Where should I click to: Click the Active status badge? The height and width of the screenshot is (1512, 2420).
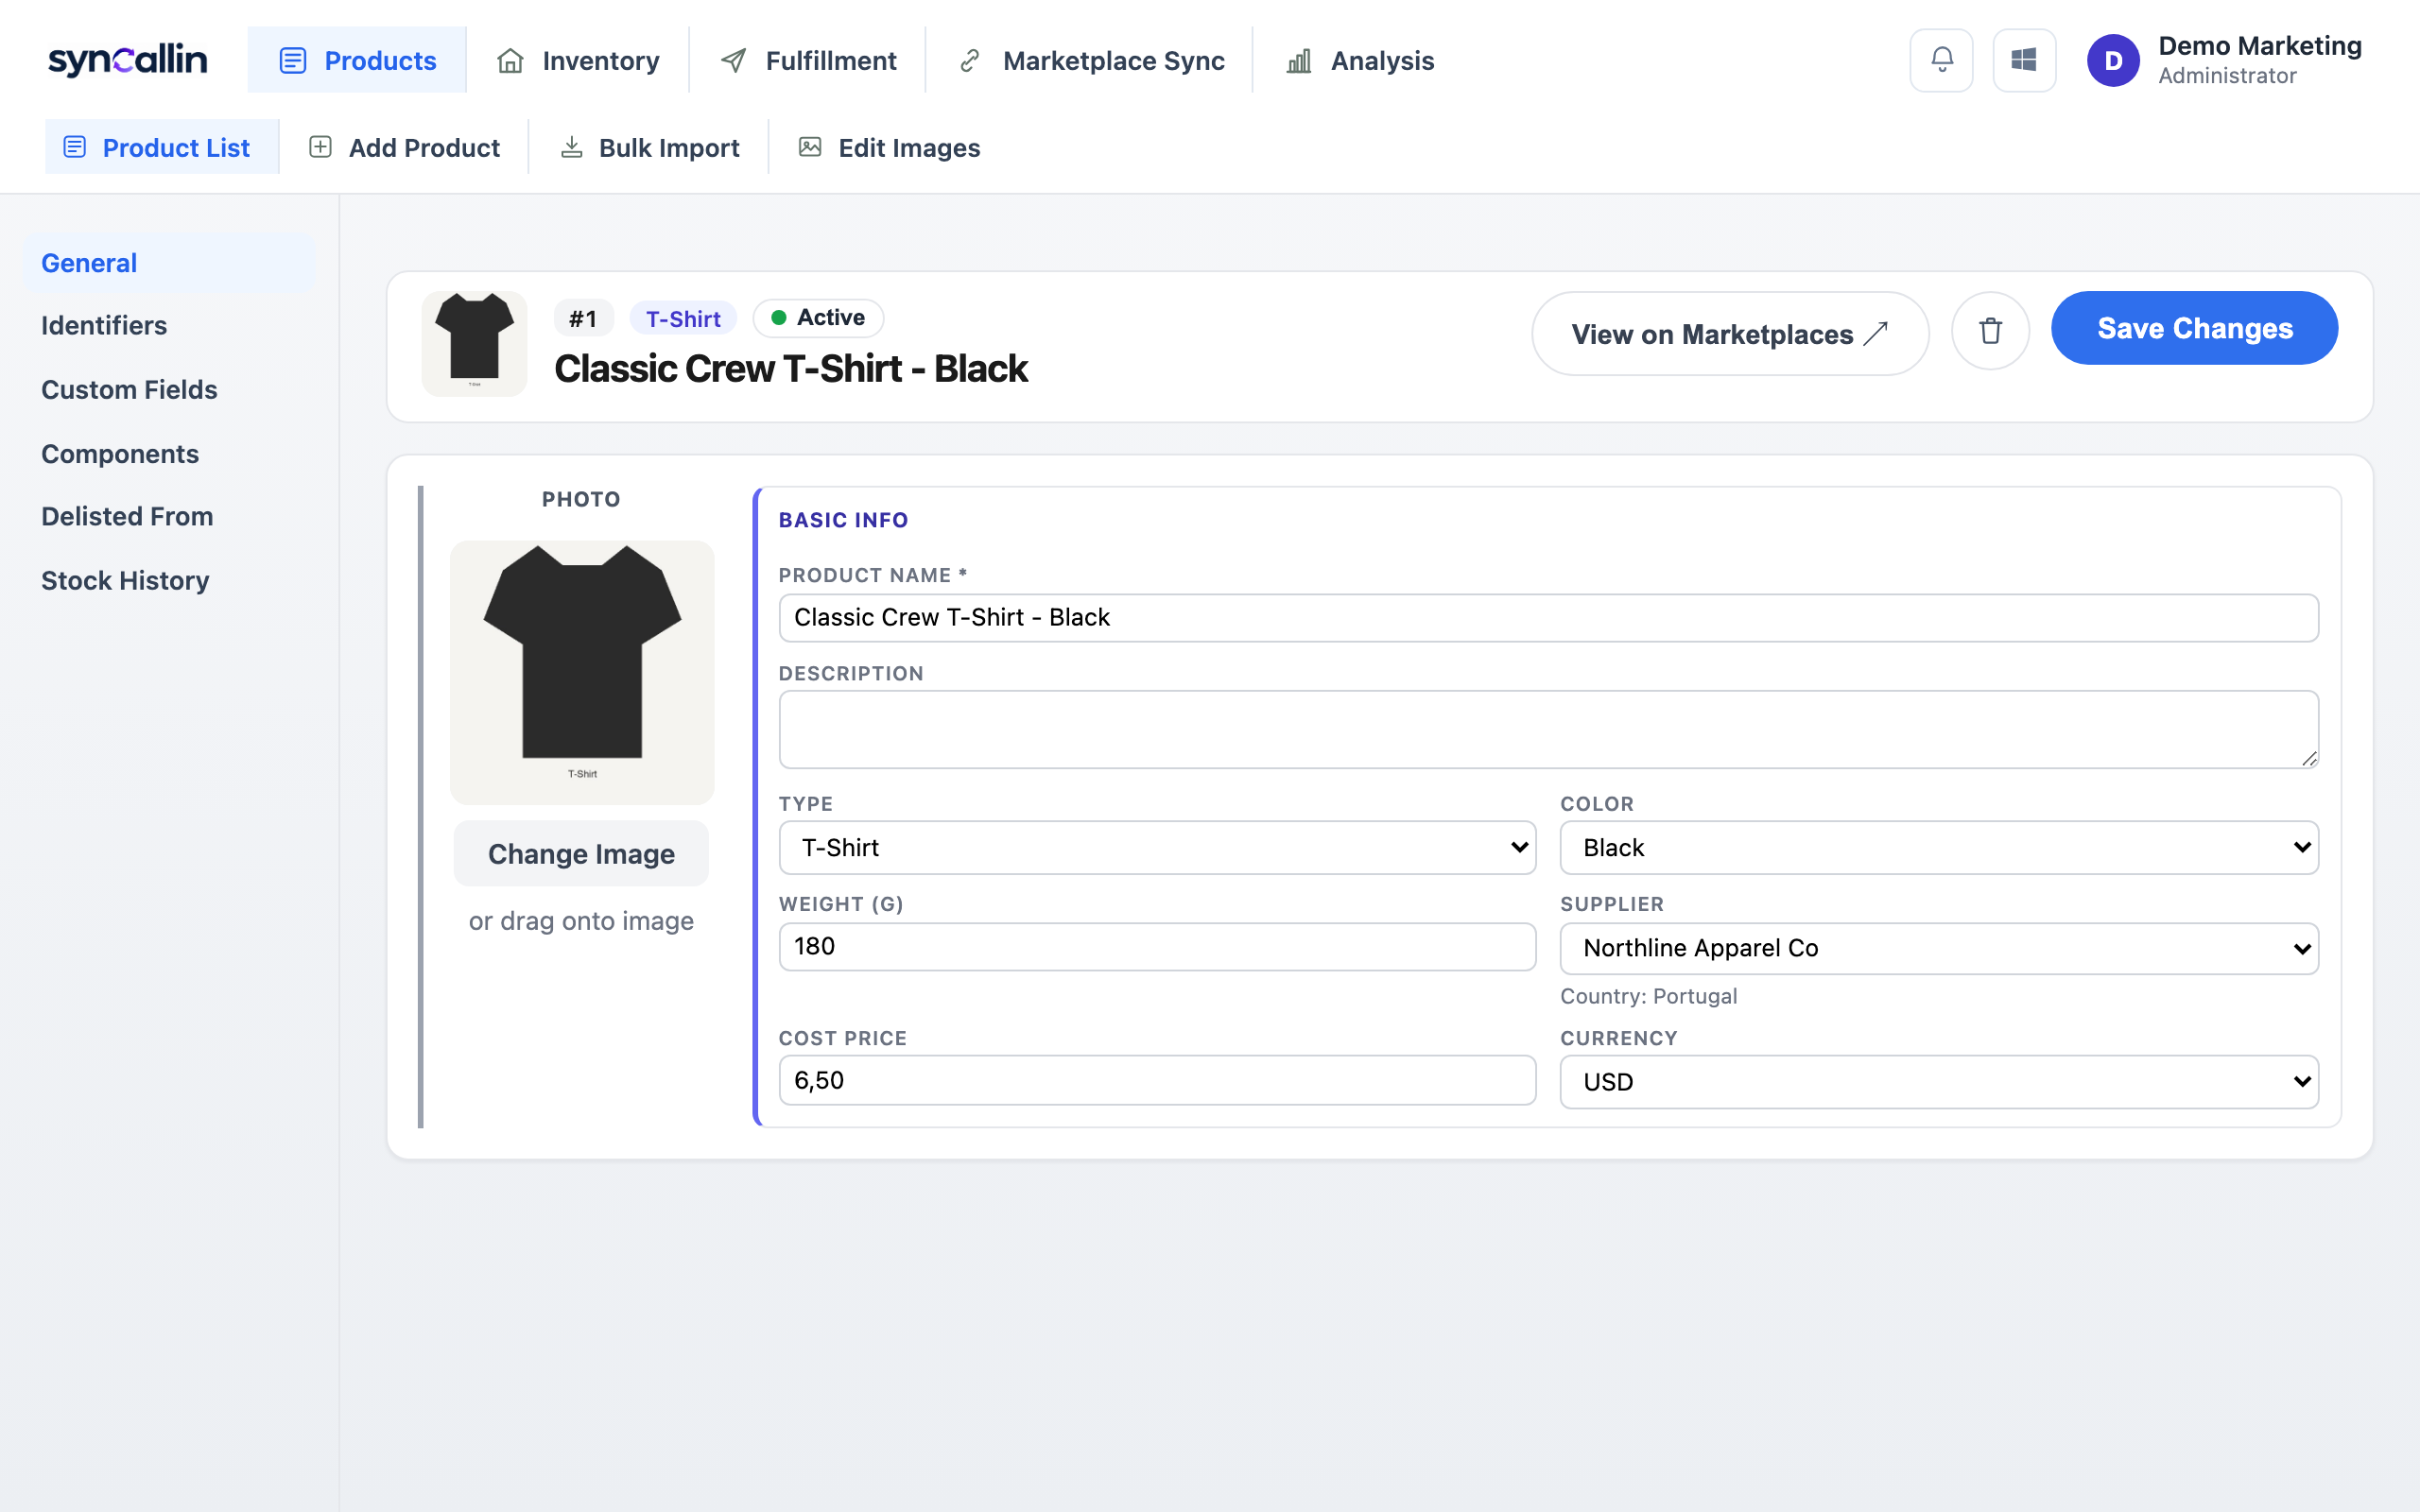818,318
